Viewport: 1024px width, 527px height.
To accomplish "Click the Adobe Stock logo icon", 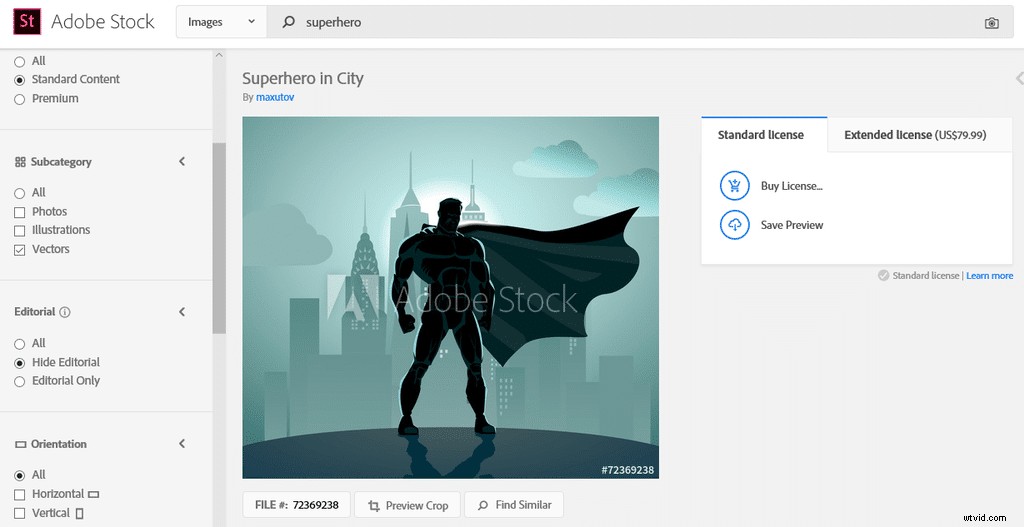I will pos(27,21).
